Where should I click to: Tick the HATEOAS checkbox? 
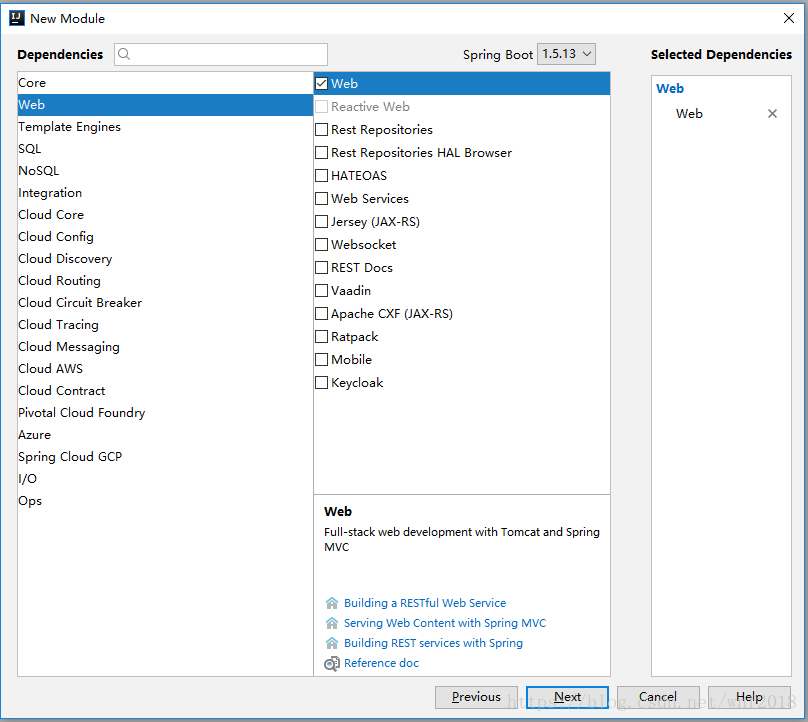322,175
